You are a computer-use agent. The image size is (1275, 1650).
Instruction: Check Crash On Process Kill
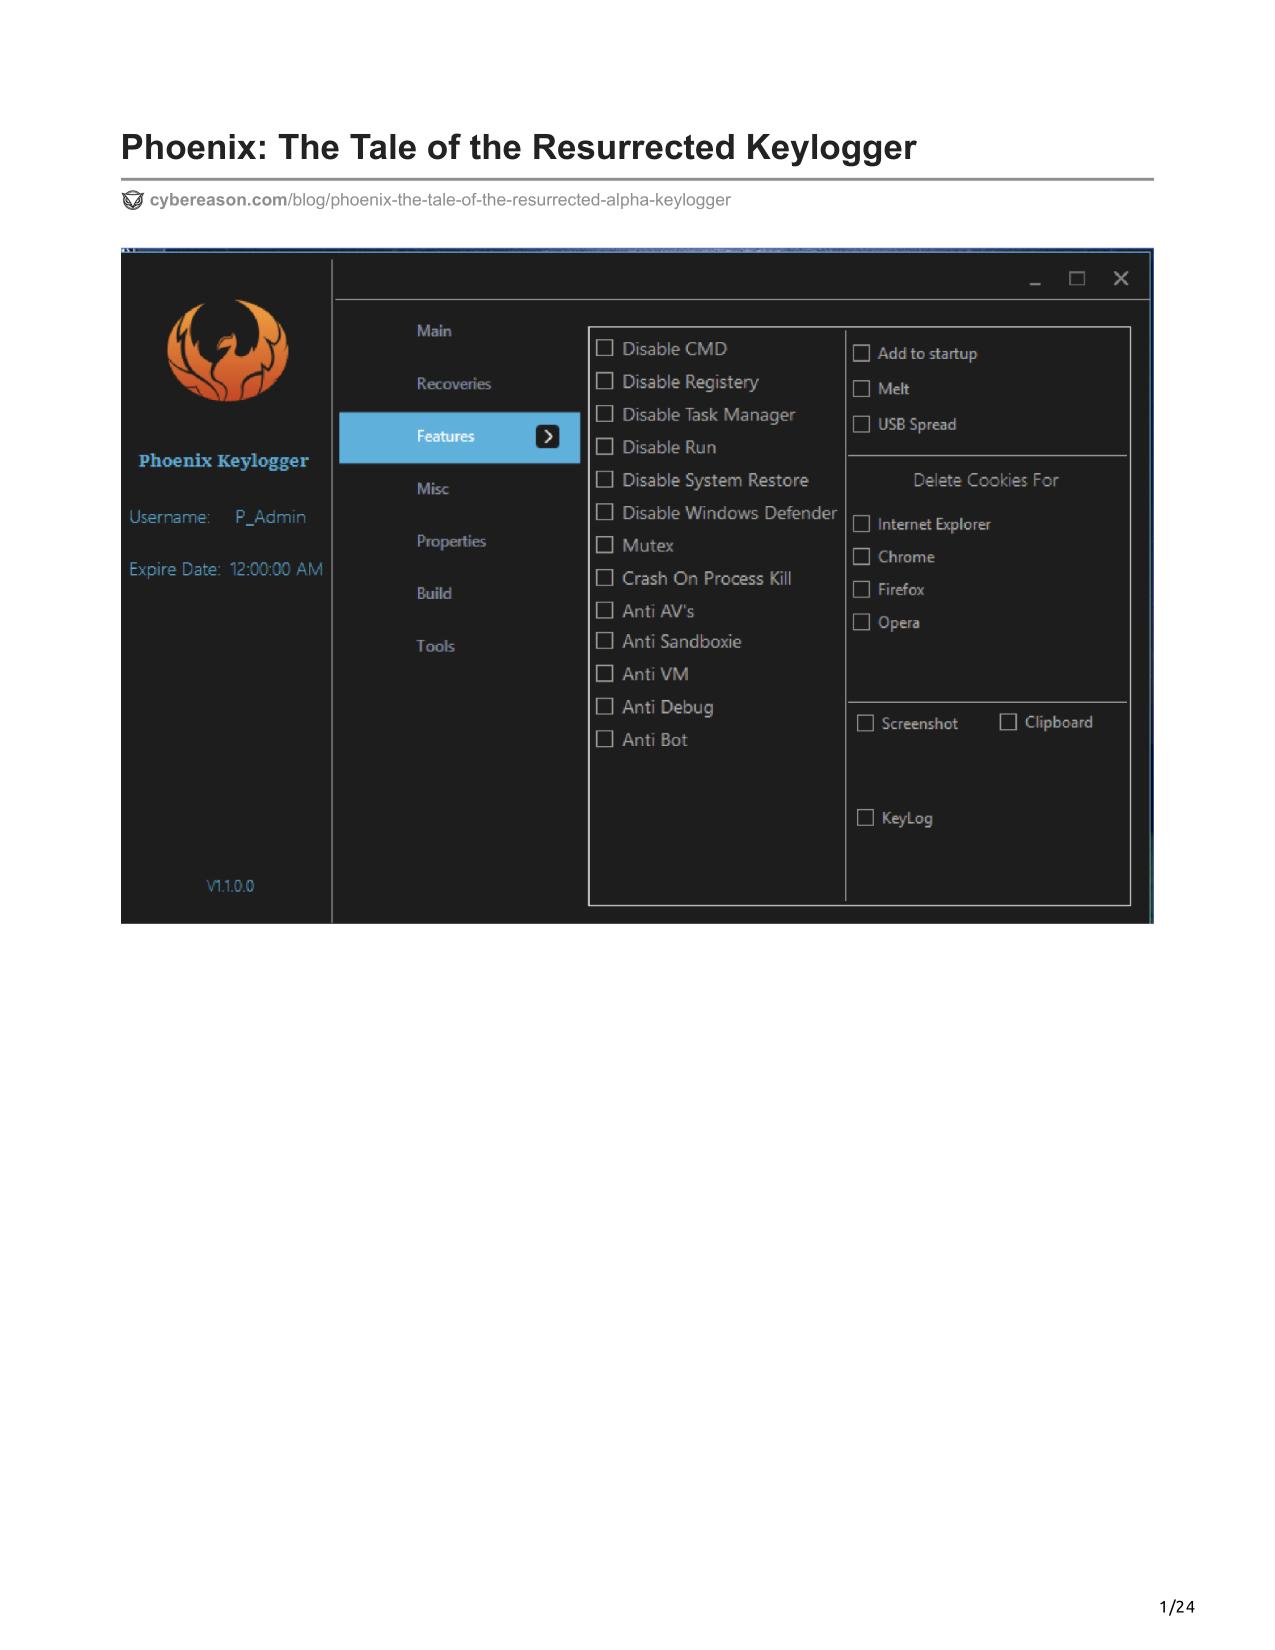pyautogui.click(x=605, y=578)
